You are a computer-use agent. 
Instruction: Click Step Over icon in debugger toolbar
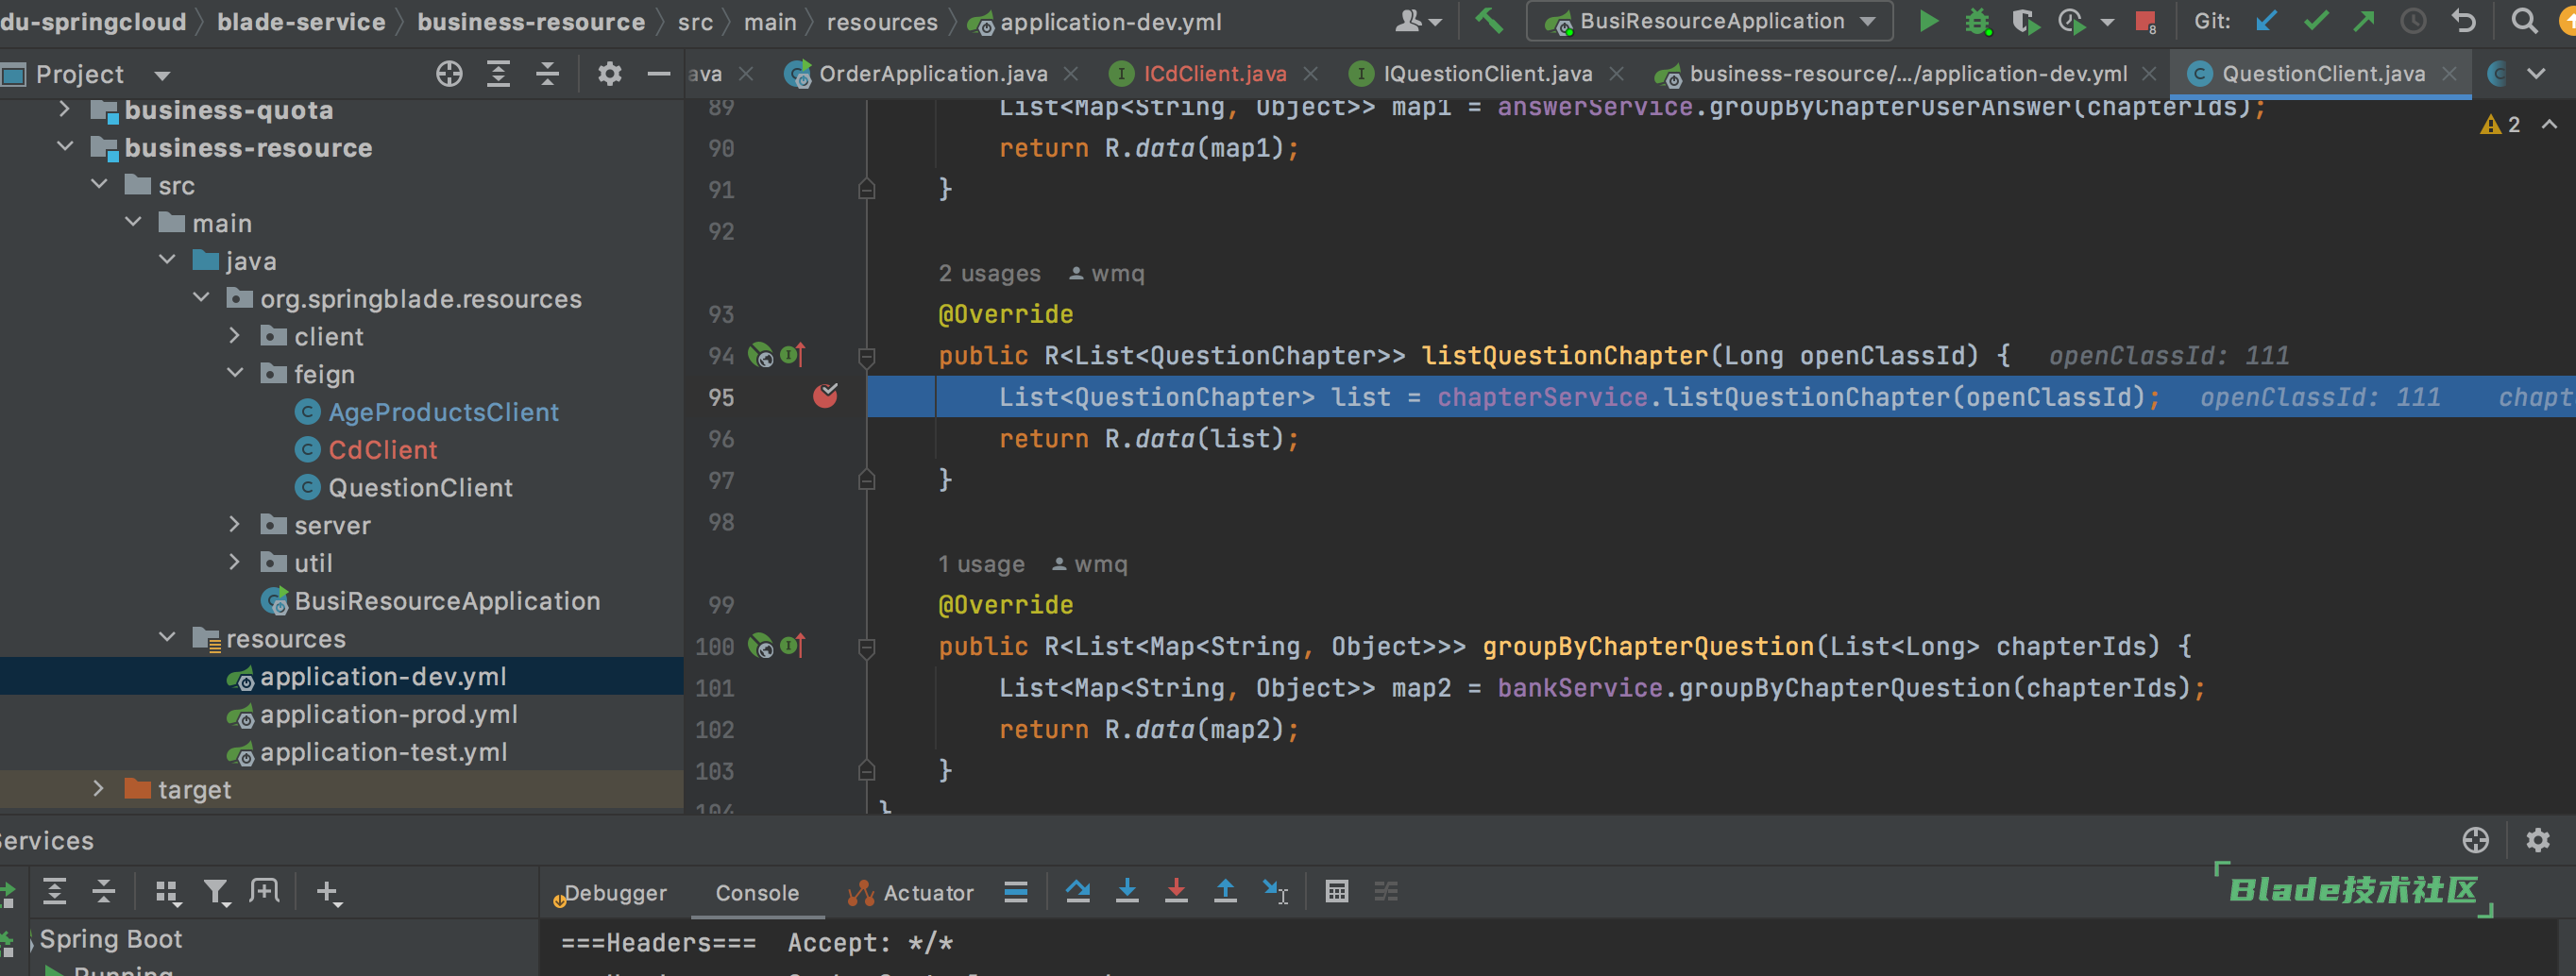(x=1078, y=892)
